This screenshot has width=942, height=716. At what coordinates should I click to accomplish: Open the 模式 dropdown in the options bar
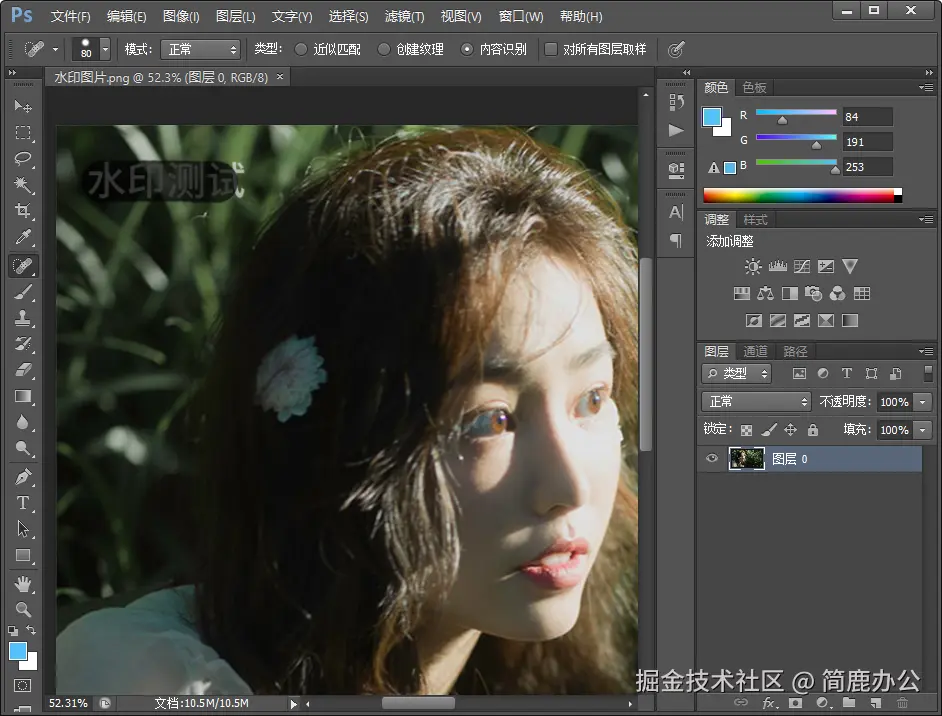(200, 48)
